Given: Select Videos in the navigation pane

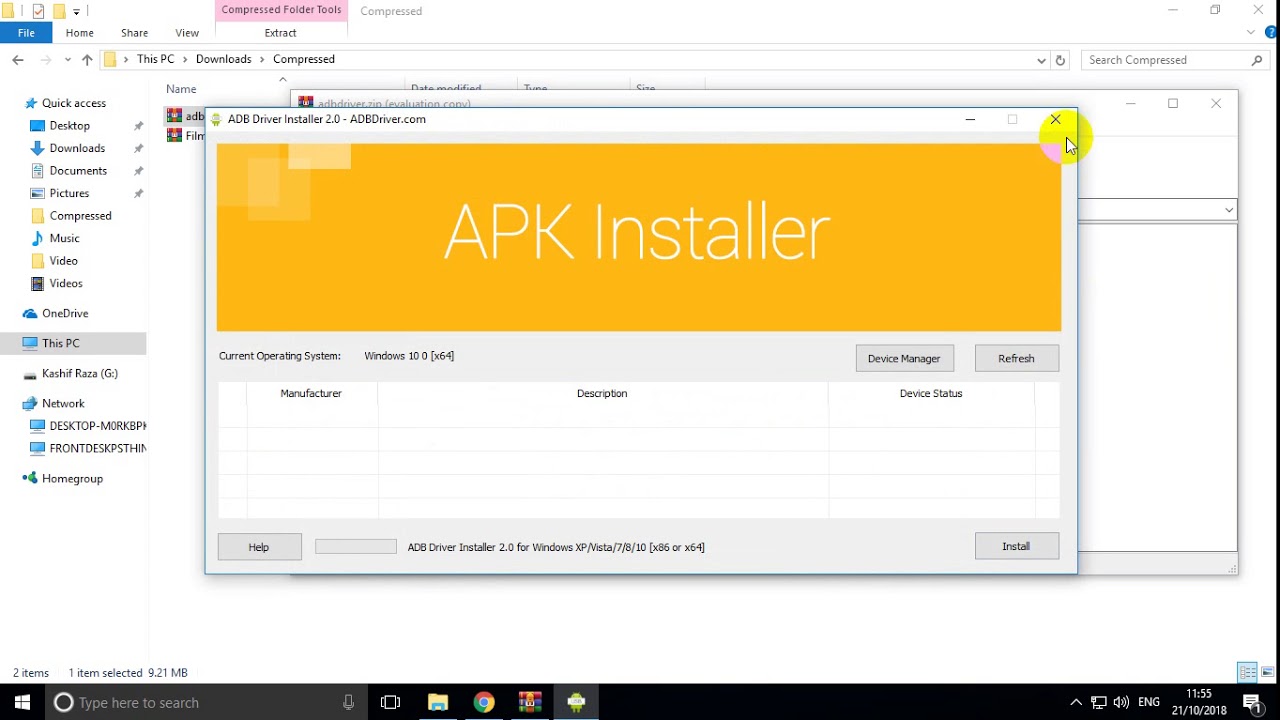Looking at the screenshot, I should point(66,283).
